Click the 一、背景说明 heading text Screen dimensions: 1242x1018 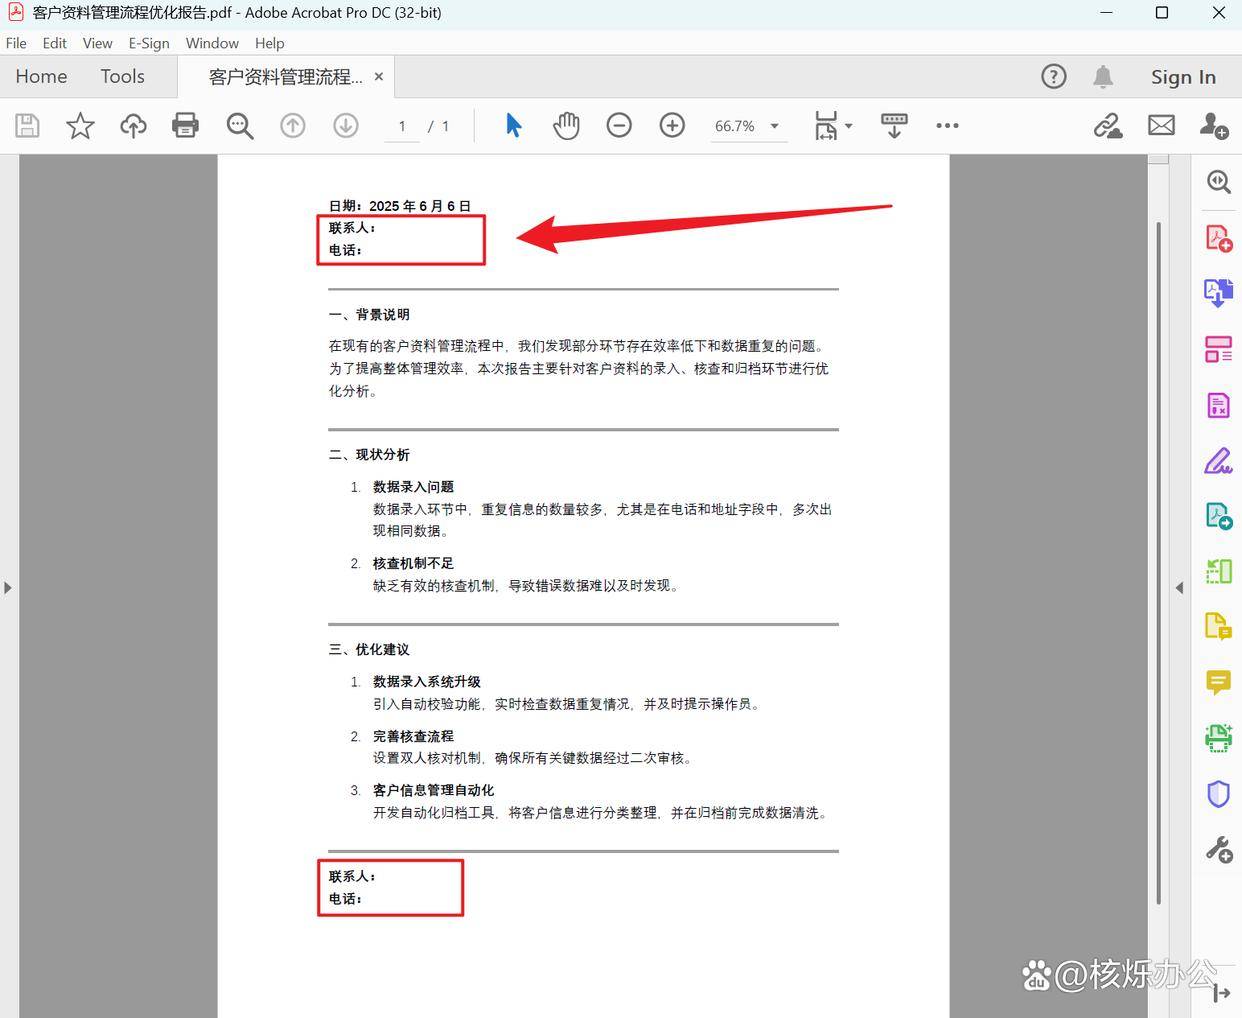(x=369, y=314)
